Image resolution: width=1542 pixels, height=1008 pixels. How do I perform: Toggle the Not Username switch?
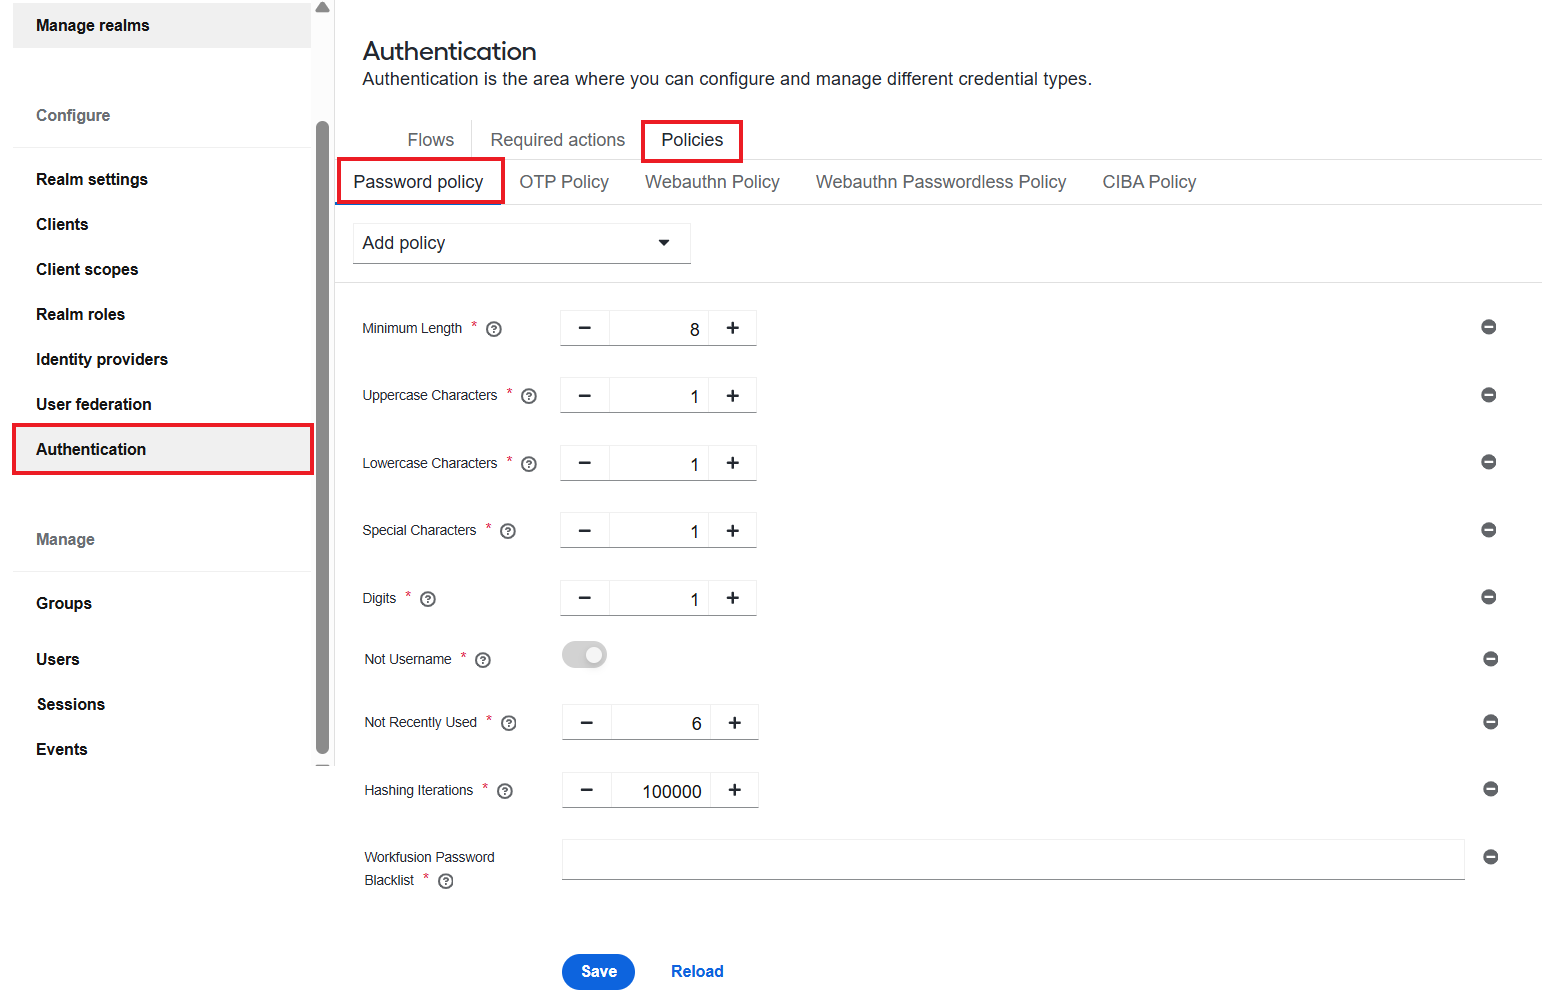[x=584, y=655]
